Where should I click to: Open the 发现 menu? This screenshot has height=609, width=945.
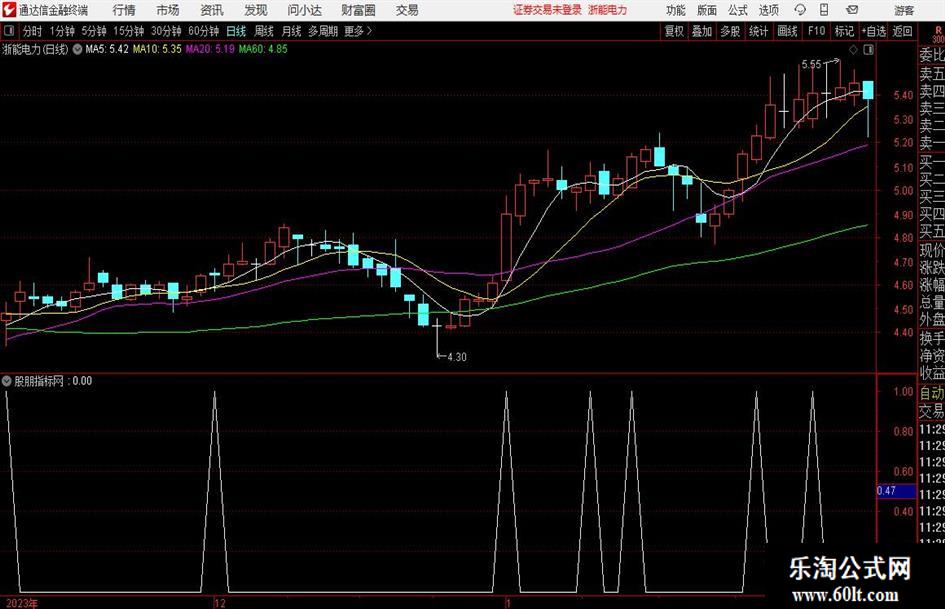tap(256, 10)
